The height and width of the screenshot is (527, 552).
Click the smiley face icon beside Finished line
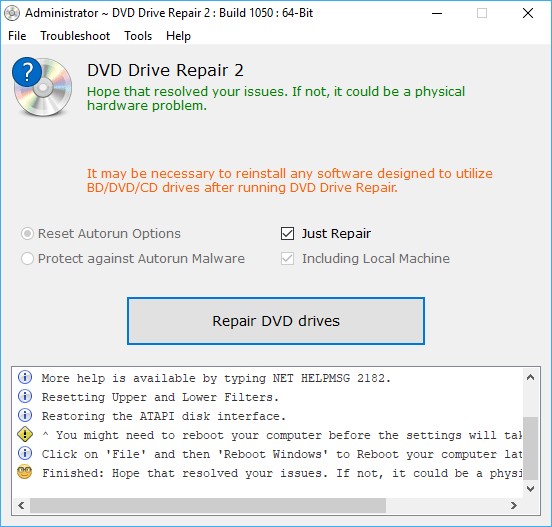pyautogui.click(x=25, y=472)
